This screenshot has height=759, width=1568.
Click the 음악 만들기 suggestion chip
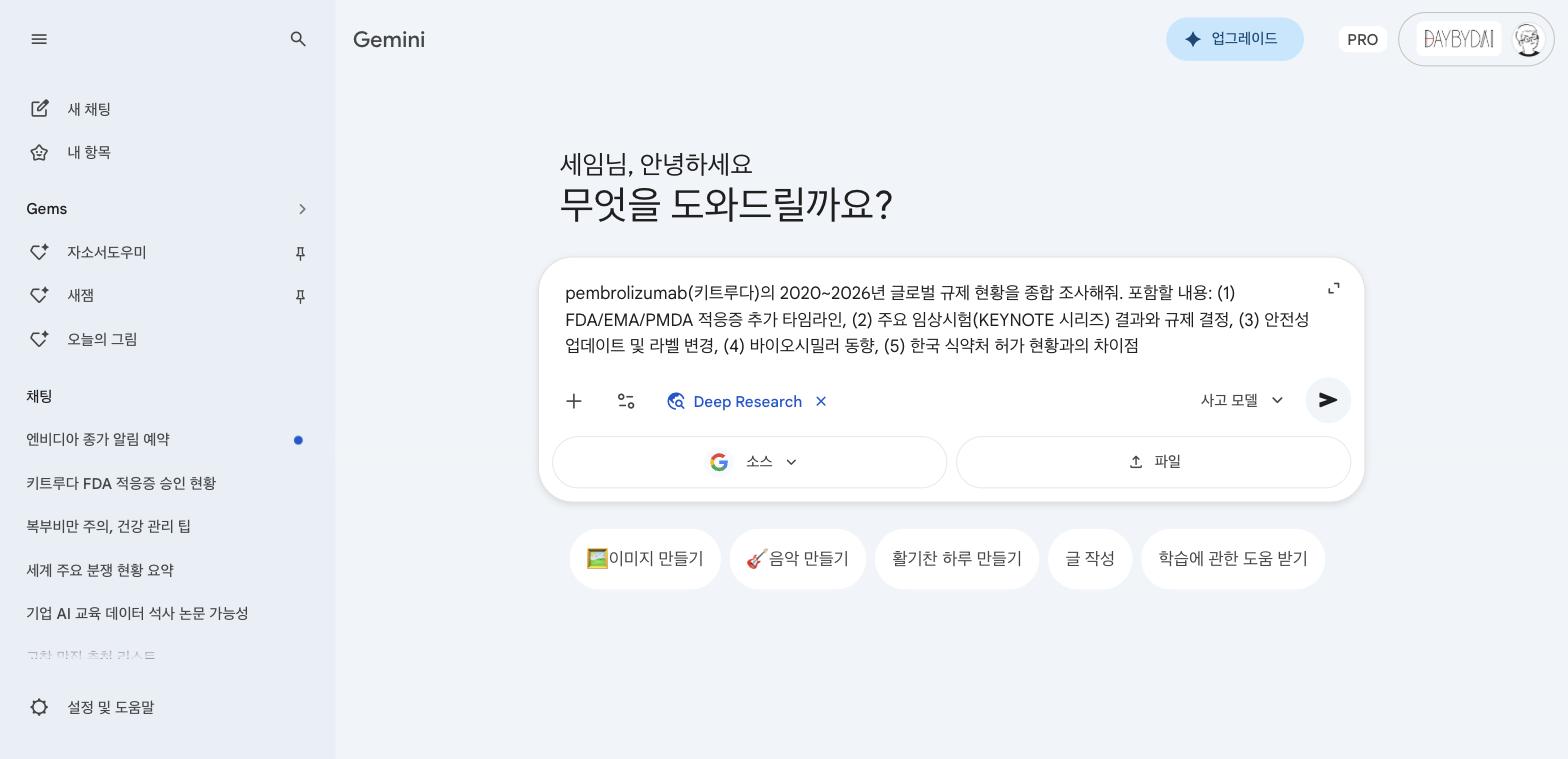pyautogui.click(x=798, y=559)
